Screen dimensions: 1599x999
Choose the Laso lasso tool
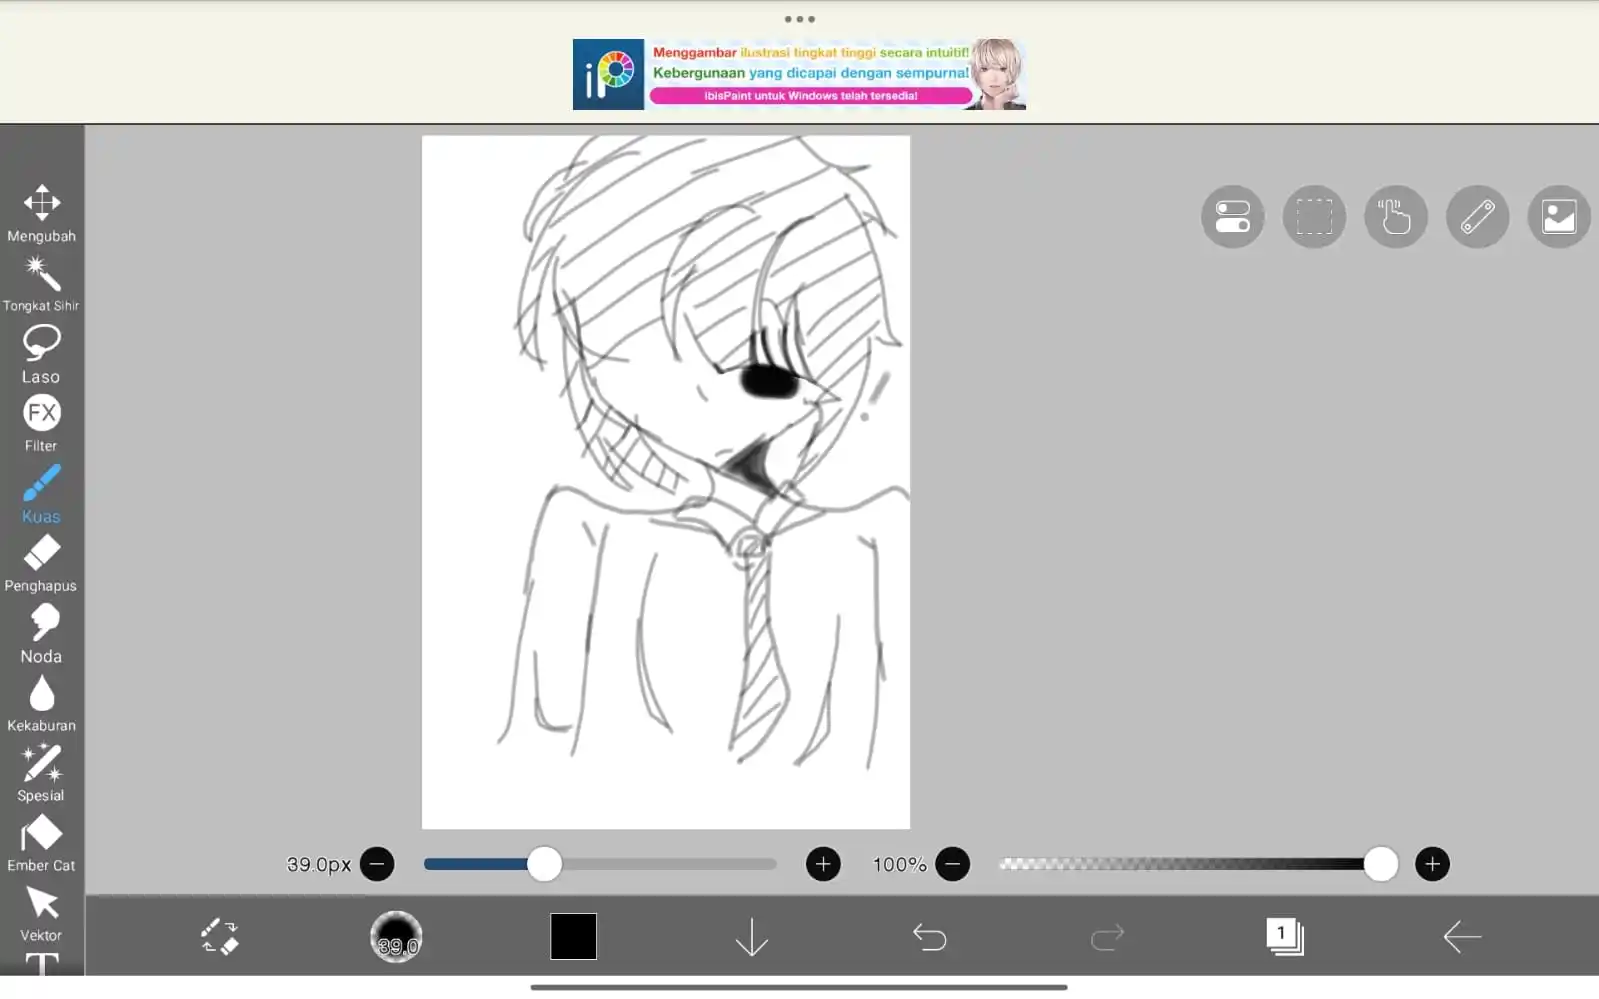pyautogui.click(x=41, y=354)
